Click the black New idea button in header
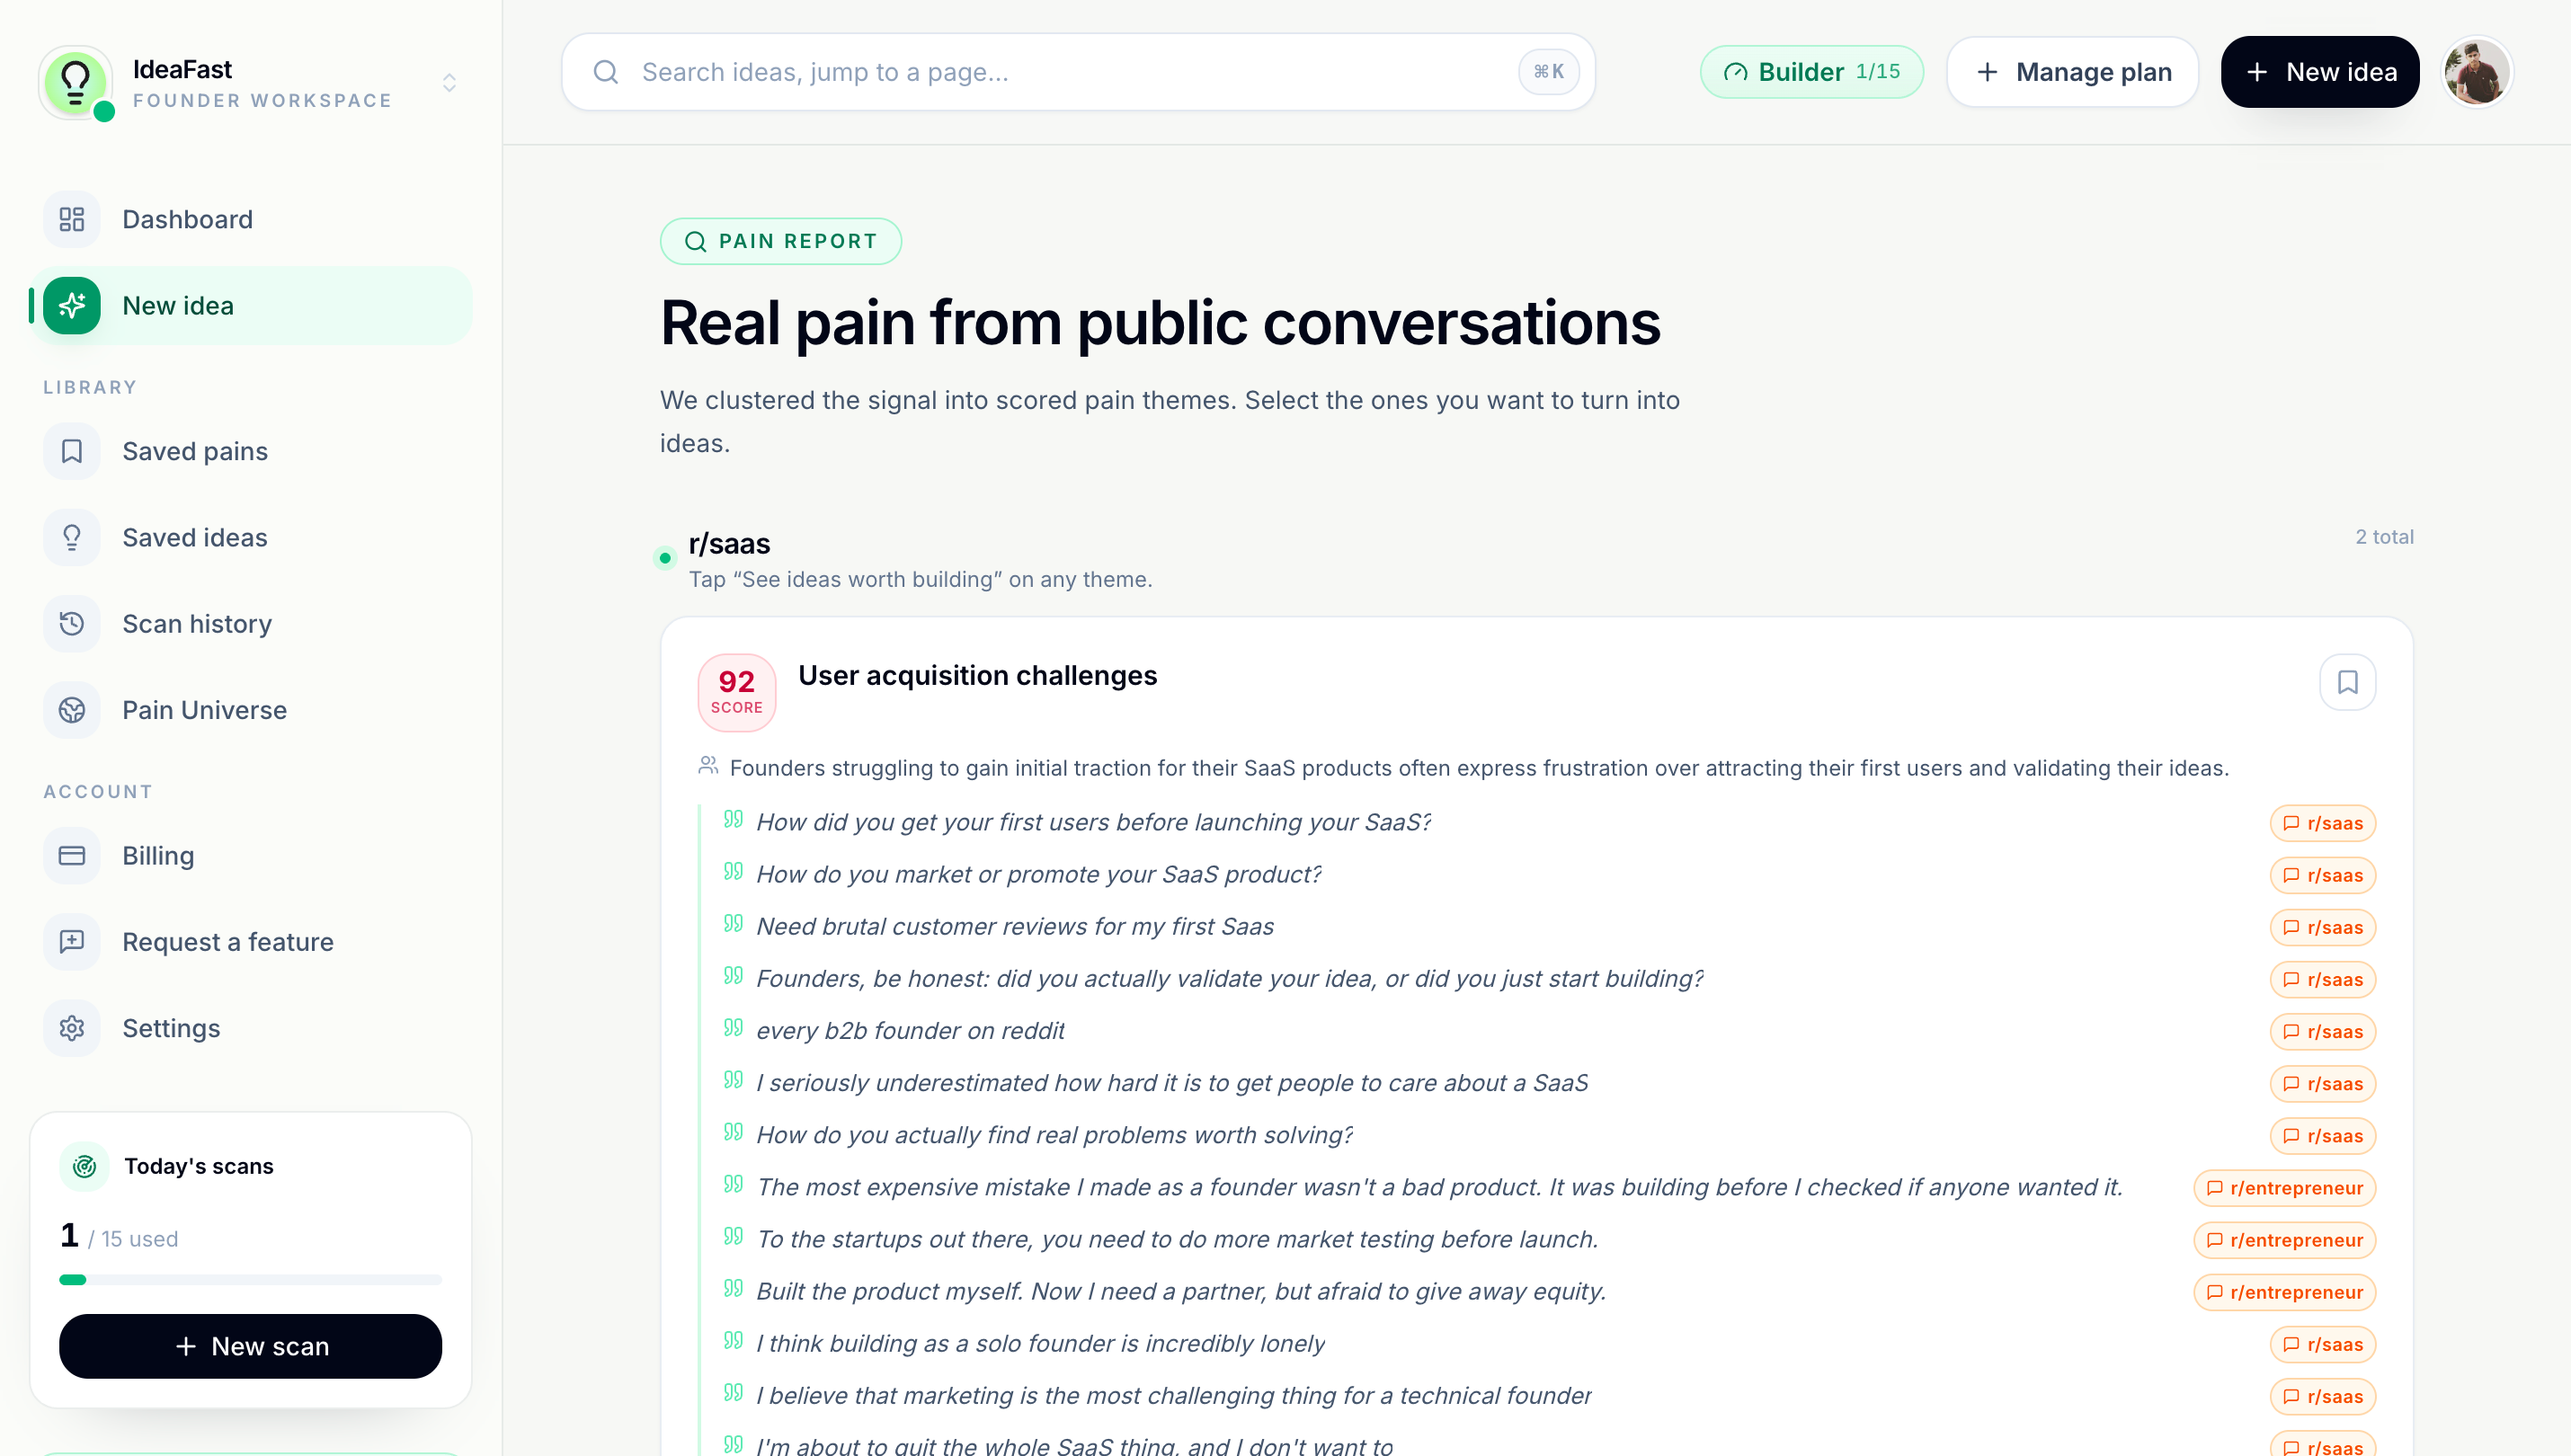 2318,72
